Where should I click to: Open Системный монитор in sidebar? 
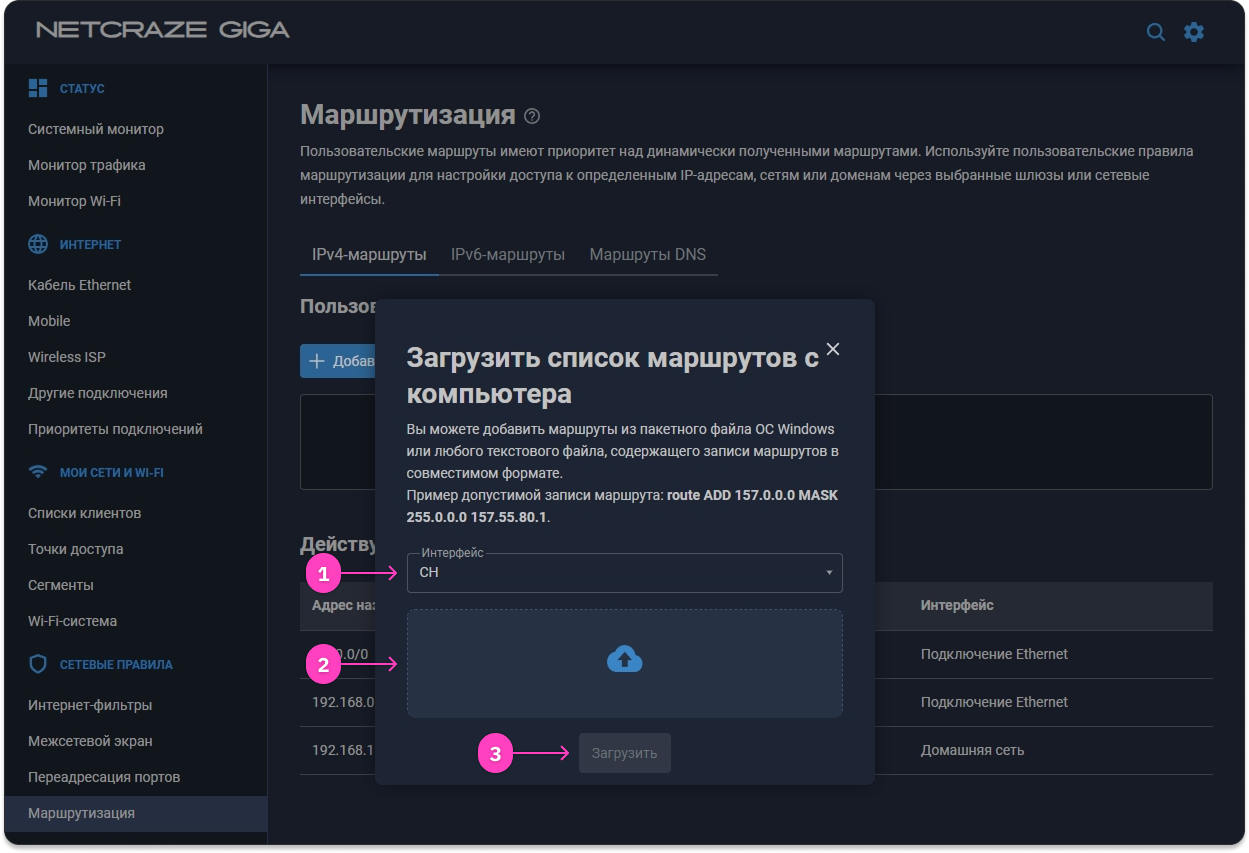[x=96, y=129]
